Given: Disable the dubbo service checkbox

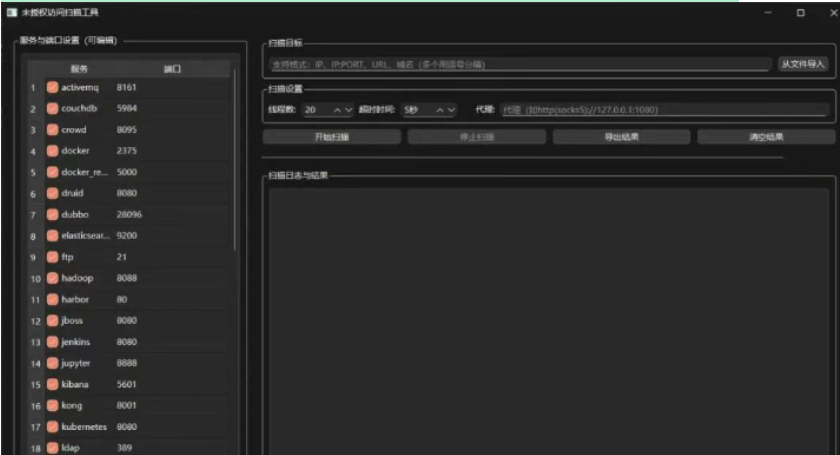Looking at the screenshot, I should click(52, 214).
